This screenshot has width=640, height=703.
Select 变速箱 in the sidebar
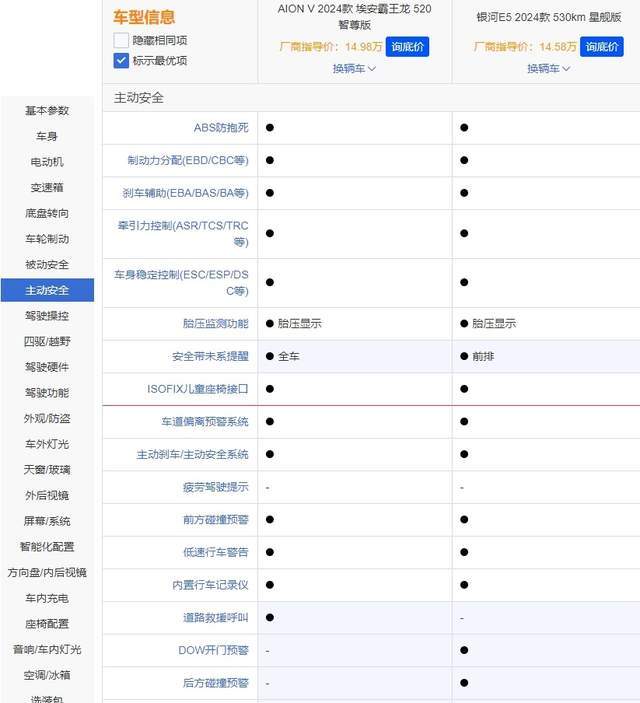pyautogui.click(x=47, y=187)
